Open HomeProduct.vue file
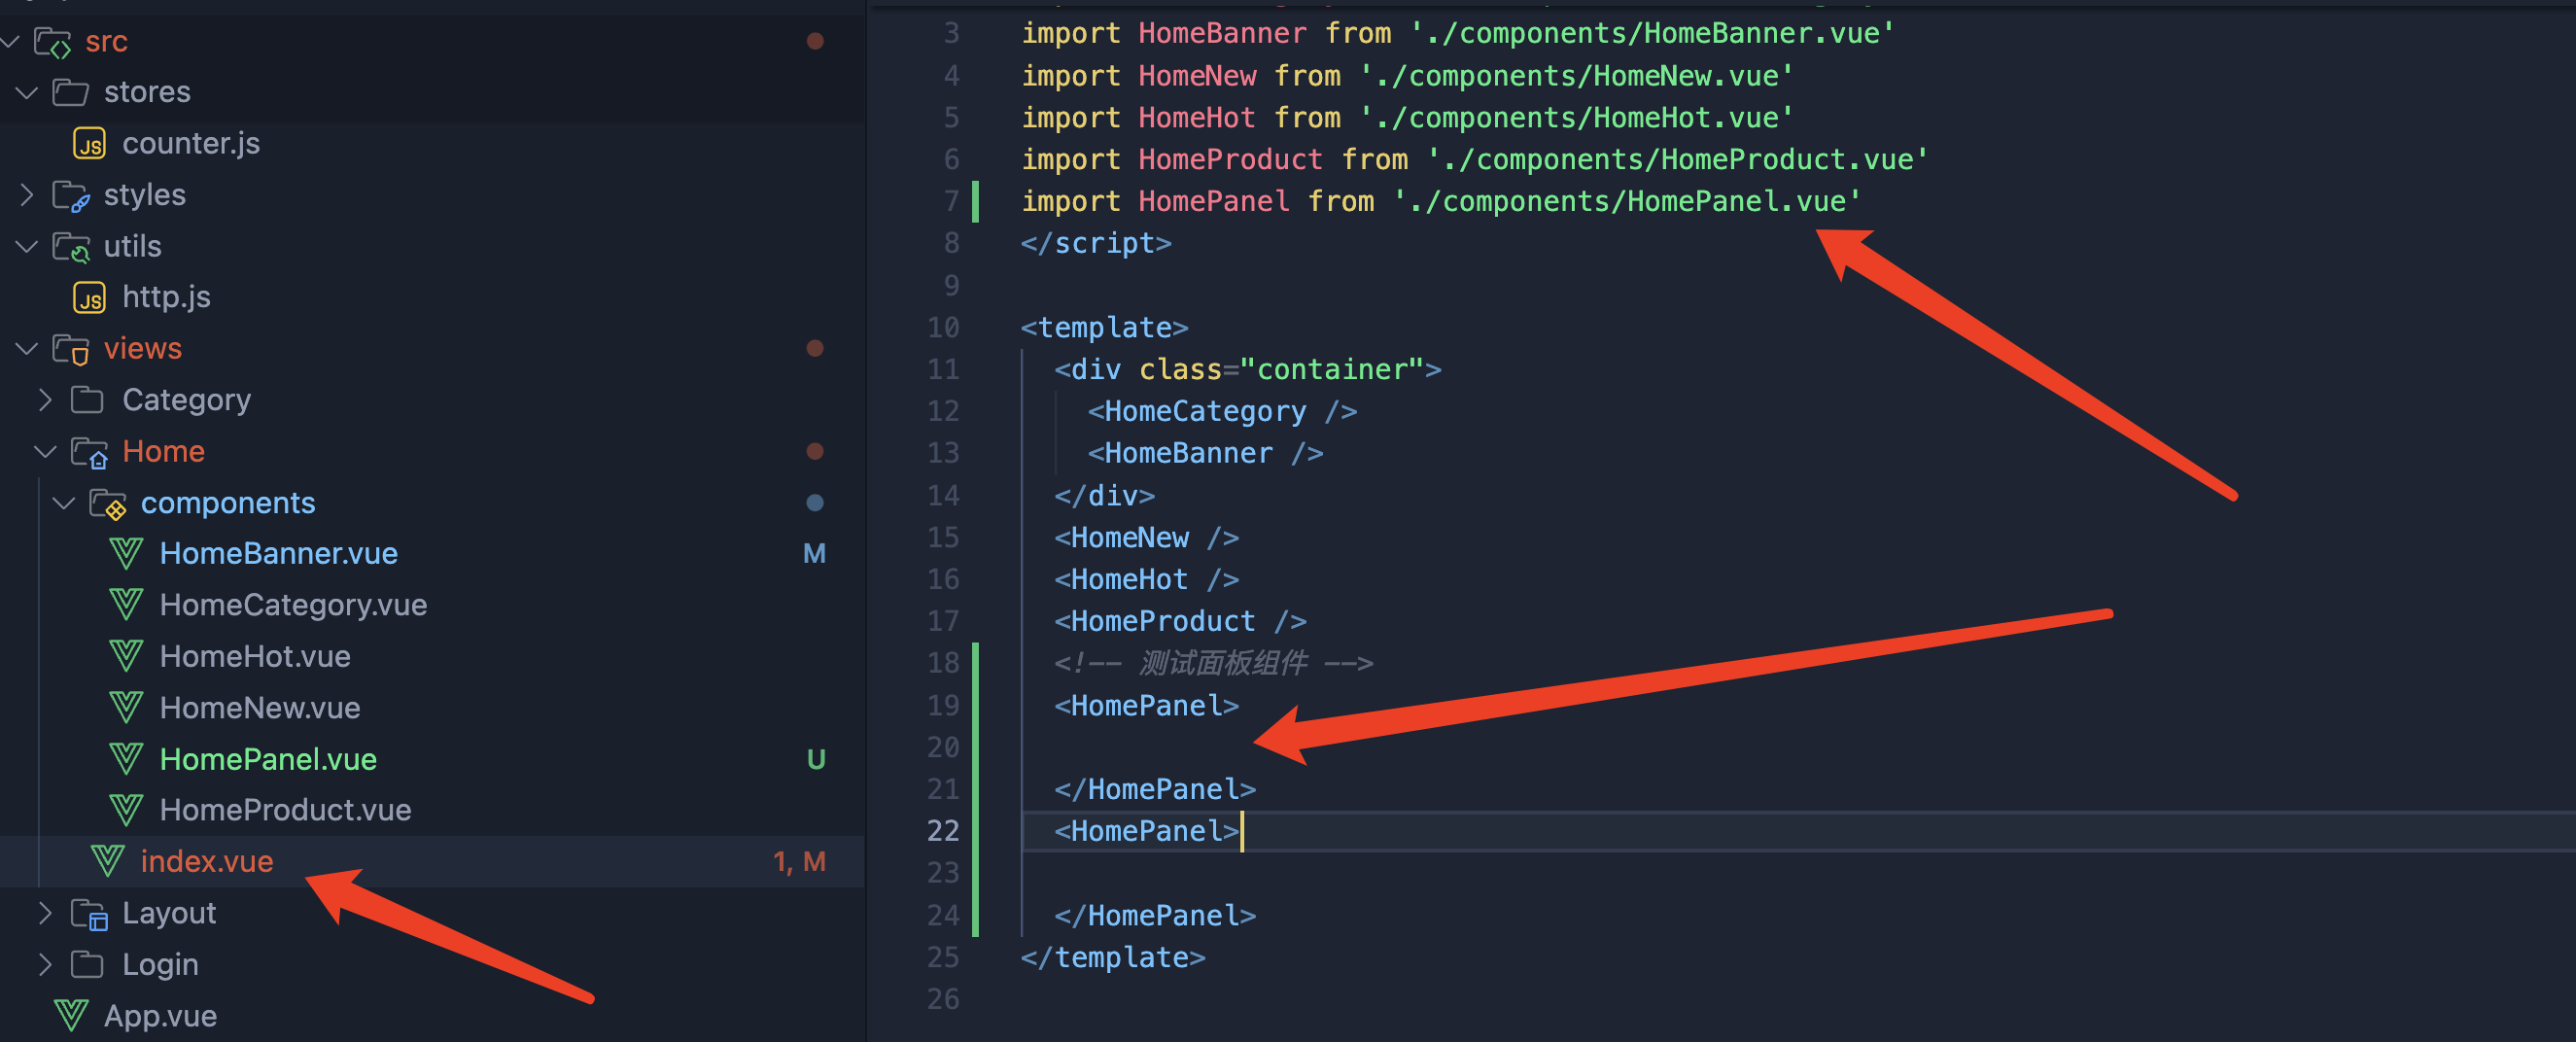Viewport: 2576px width, 1042px height. (285, 810)
